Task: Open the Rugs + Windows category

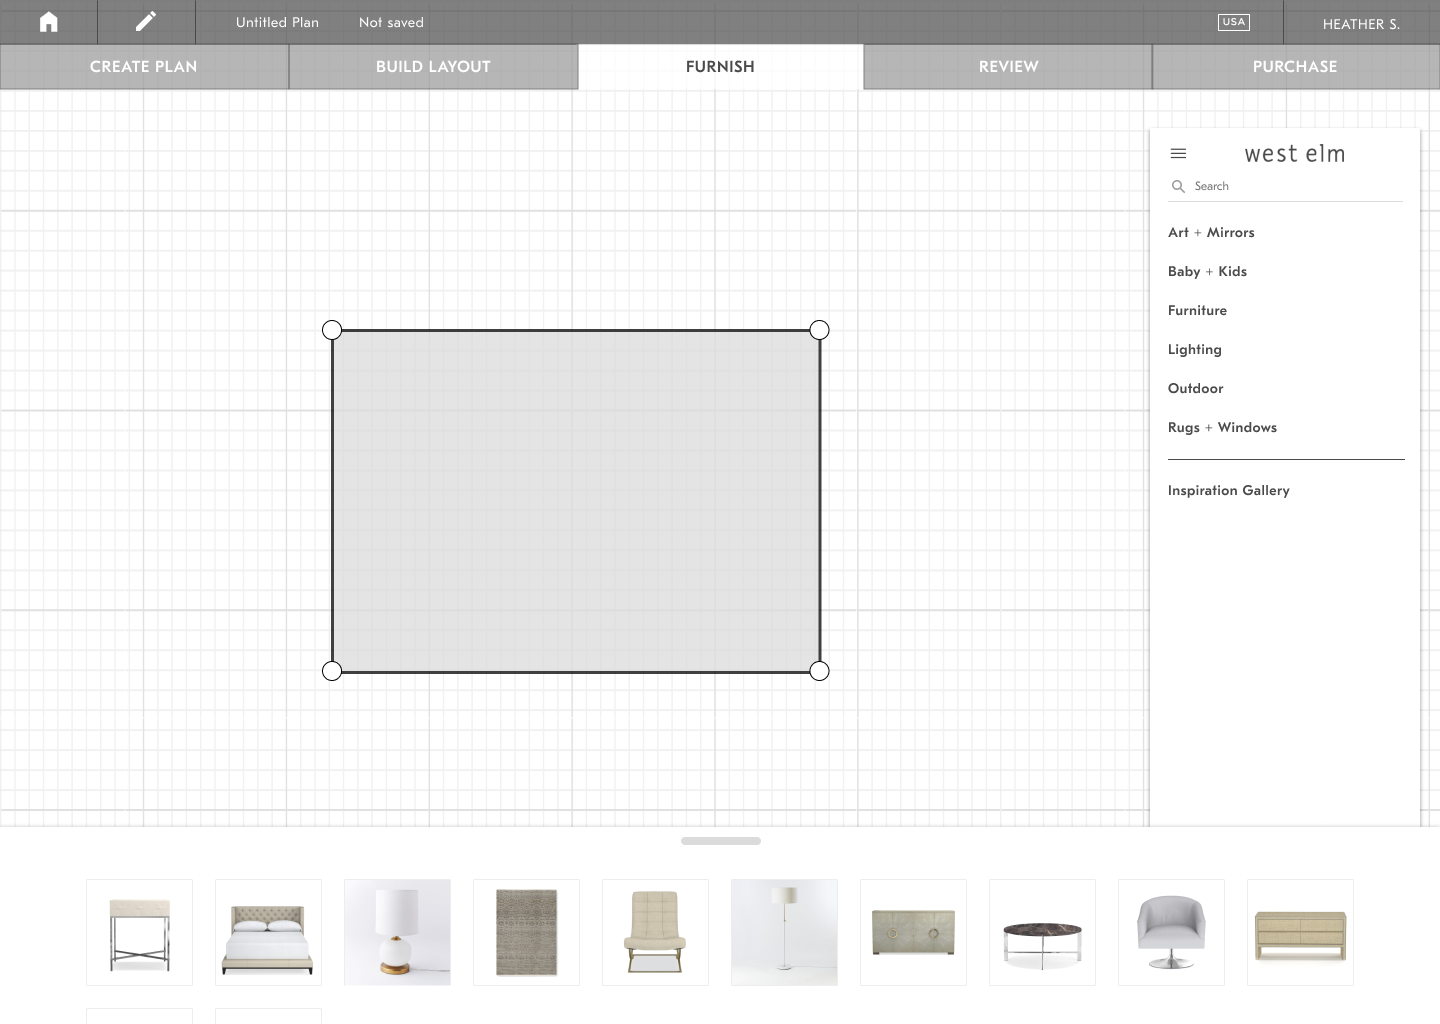Action: click(1222, 427)
